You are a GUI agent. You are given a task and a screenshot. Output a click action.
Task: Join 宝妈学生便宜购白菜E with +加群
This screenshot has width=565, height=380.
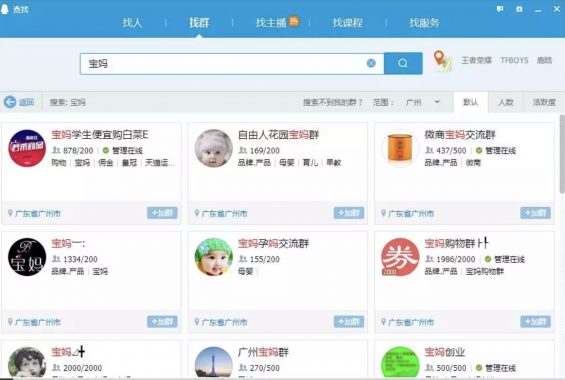click(x=162, y=213)
